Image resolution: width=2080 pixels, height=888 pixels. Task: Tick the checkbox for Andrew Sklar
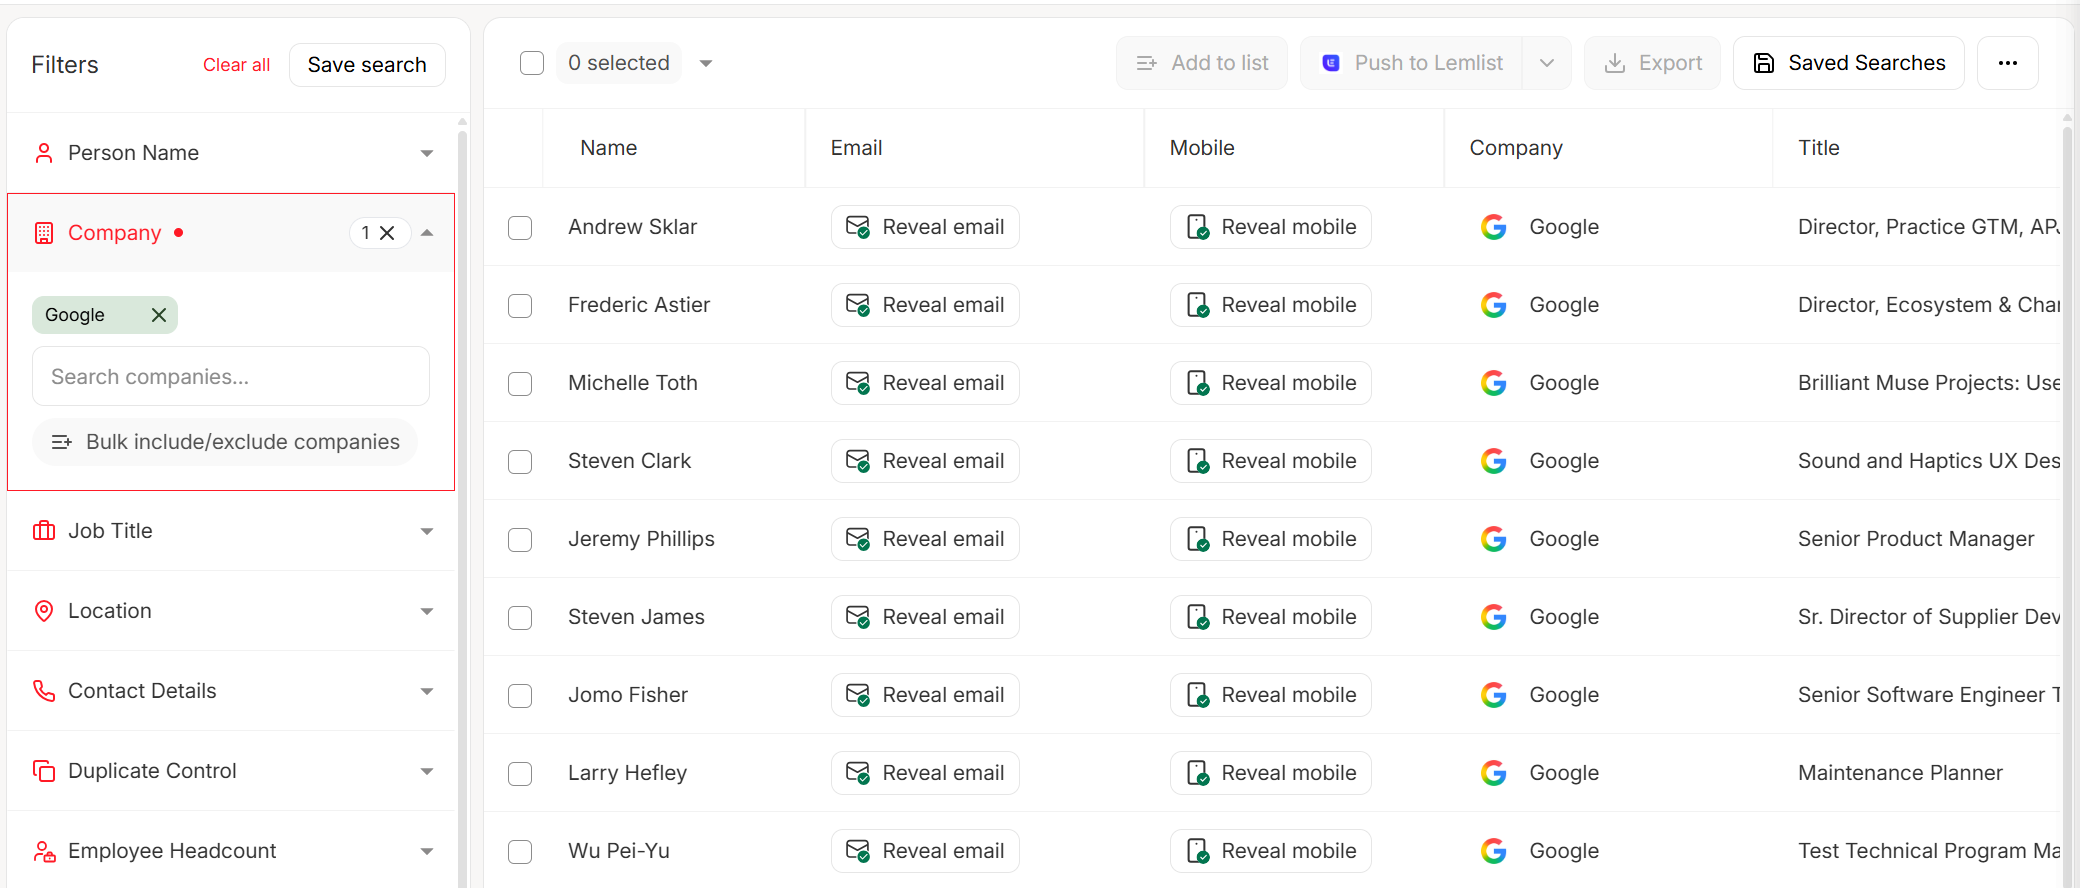[x=520, y=228]
